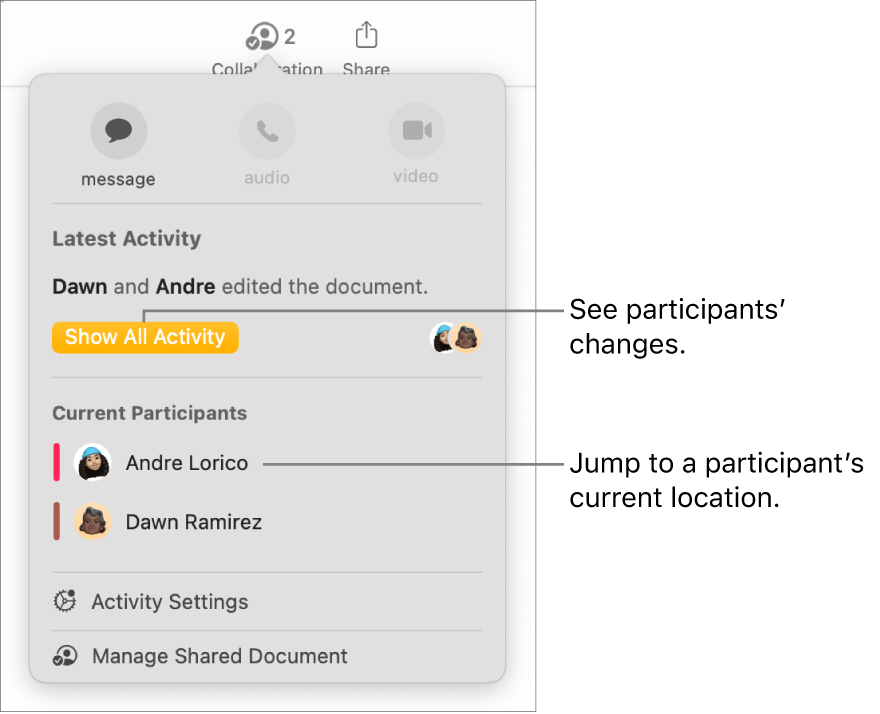Start a message with participants
The width and height of the screenshot is (880, 714).
[x=119, y=131]
